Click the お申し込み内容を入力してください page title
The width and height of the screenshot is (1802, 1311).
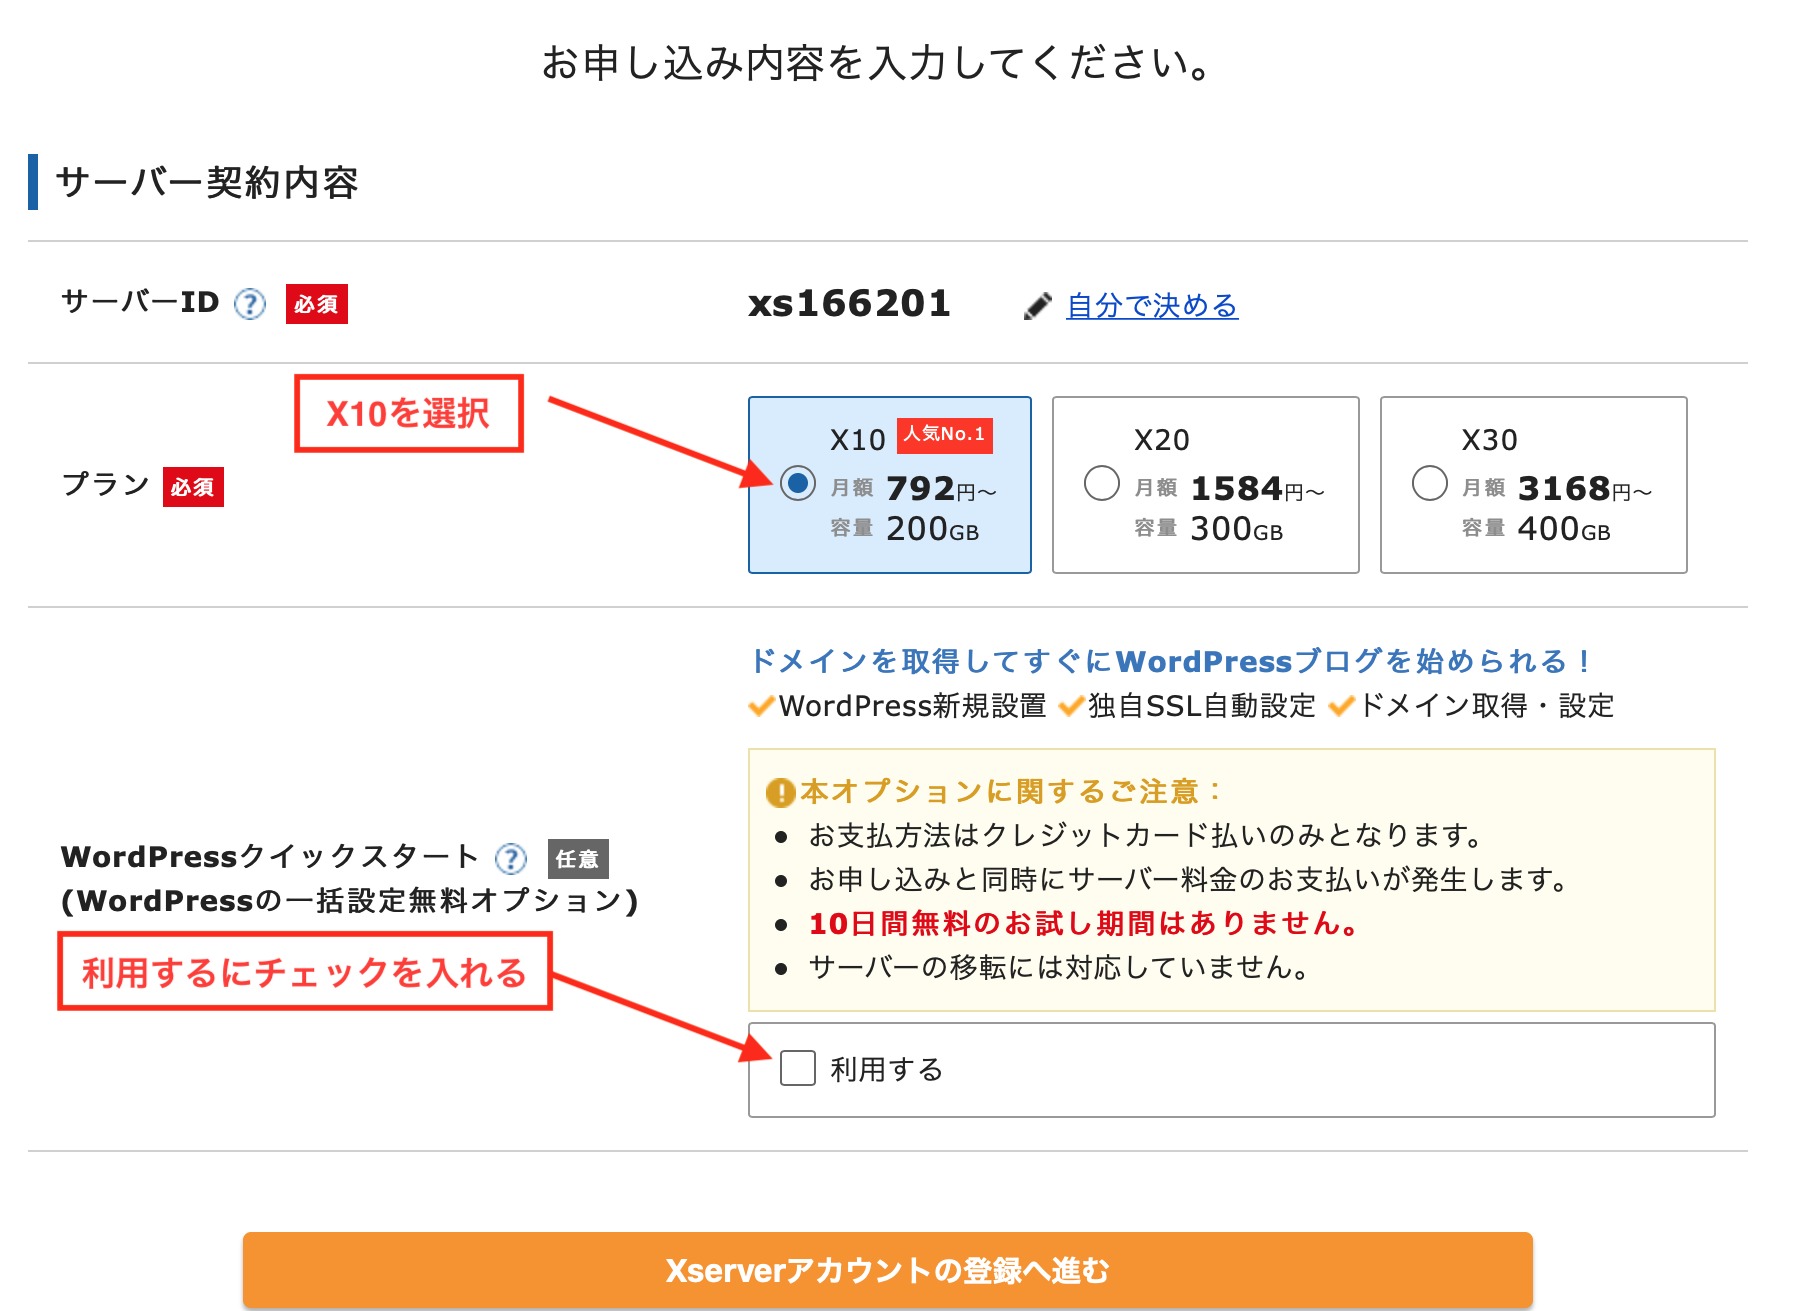(x=878, y=63)
